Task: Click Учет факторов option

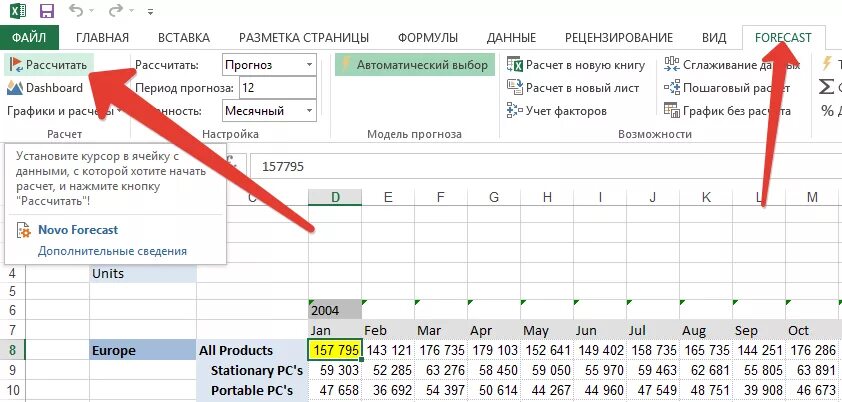Action: coord(557,111)
